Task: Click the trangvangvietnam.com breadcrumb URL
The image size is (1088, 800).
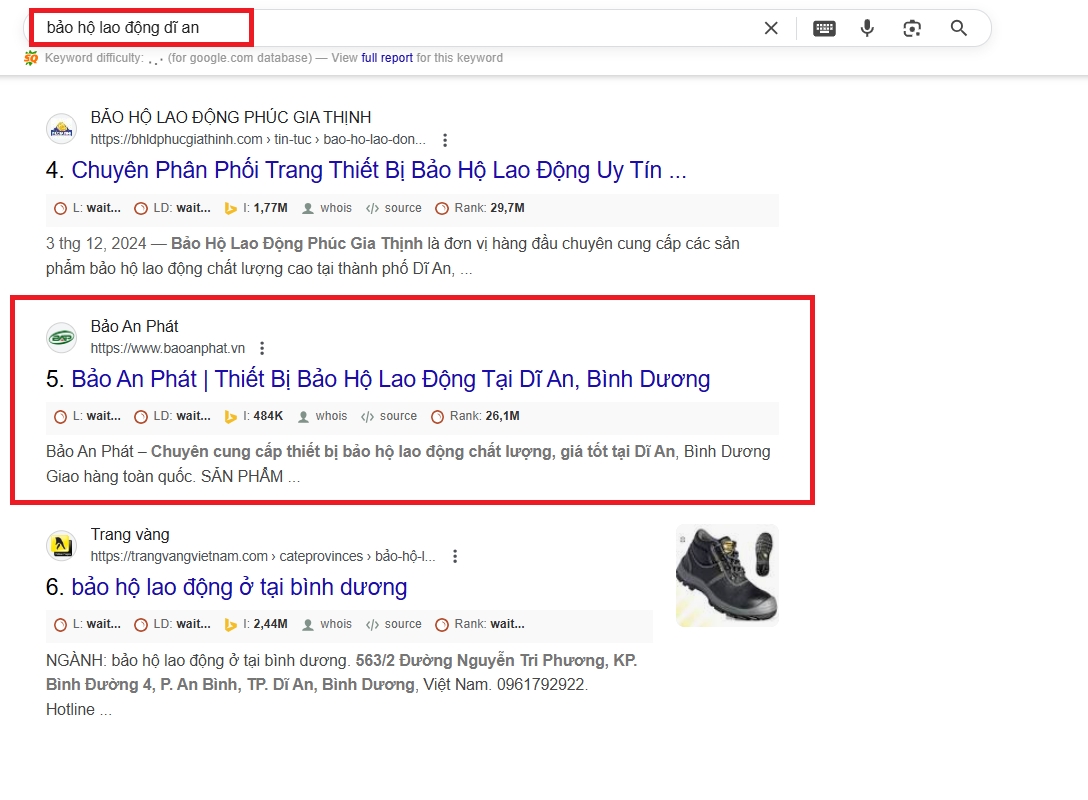Action: click(263, 556)
